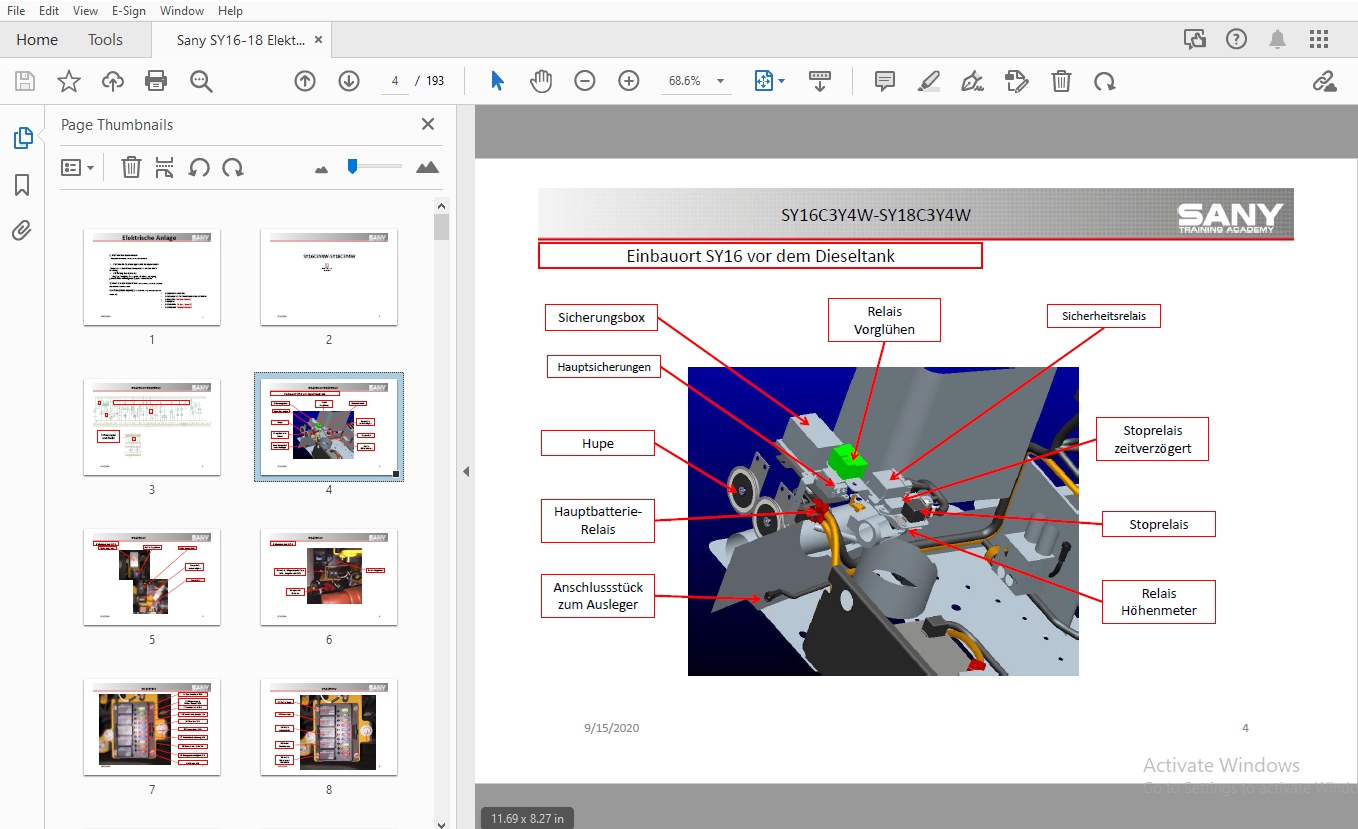Click the fit page tool icon
1358x829 pixels.
pyautogui.click(x=764, y=81)
